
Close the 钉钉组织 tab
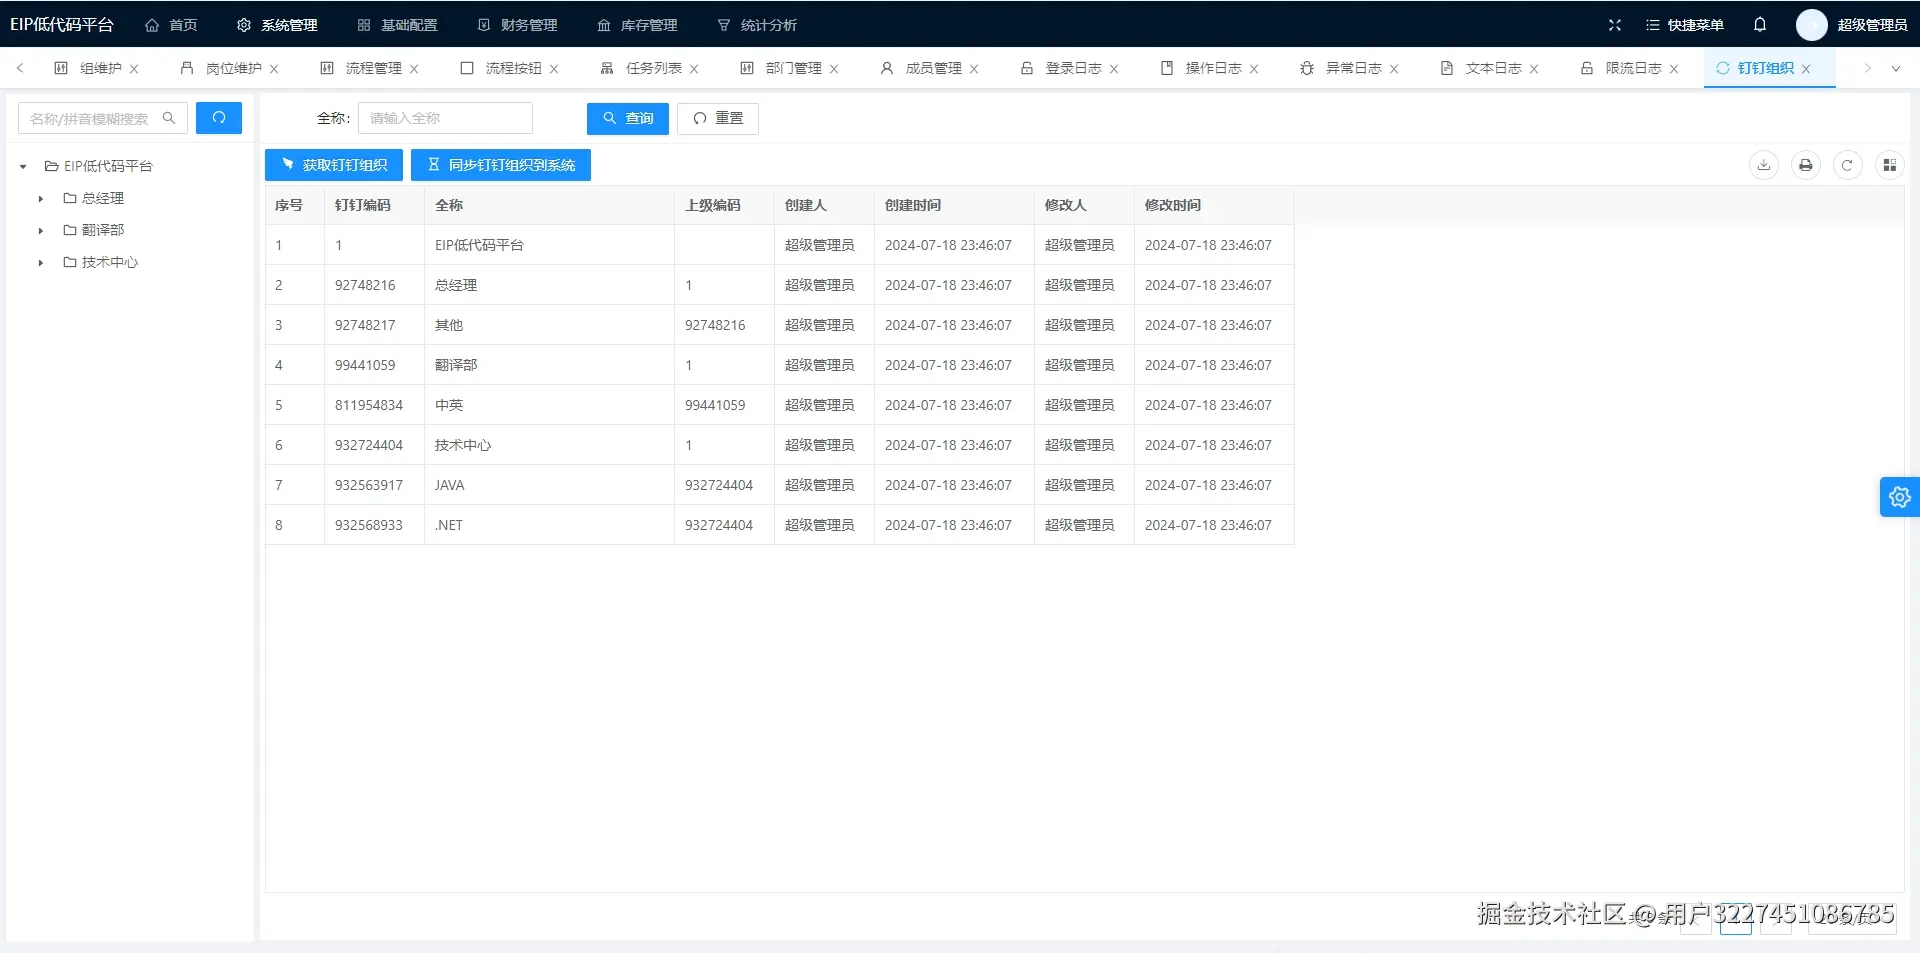click(1806, 69)
